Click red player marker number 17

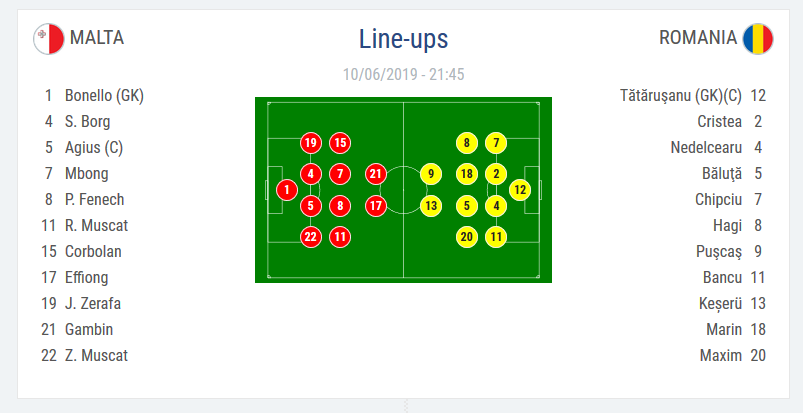[376, 206]
